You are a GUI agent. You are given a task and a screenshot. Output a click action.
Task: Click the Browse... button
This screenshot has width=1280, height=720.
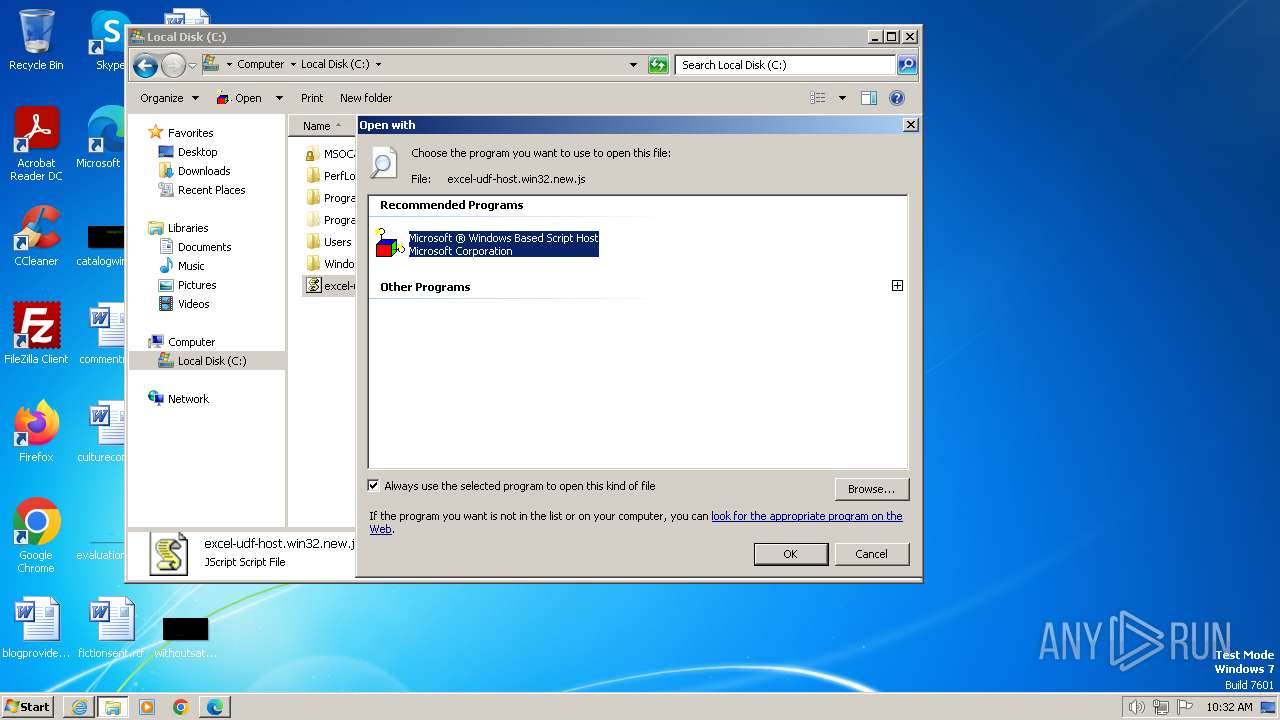[x=872, y=489]
